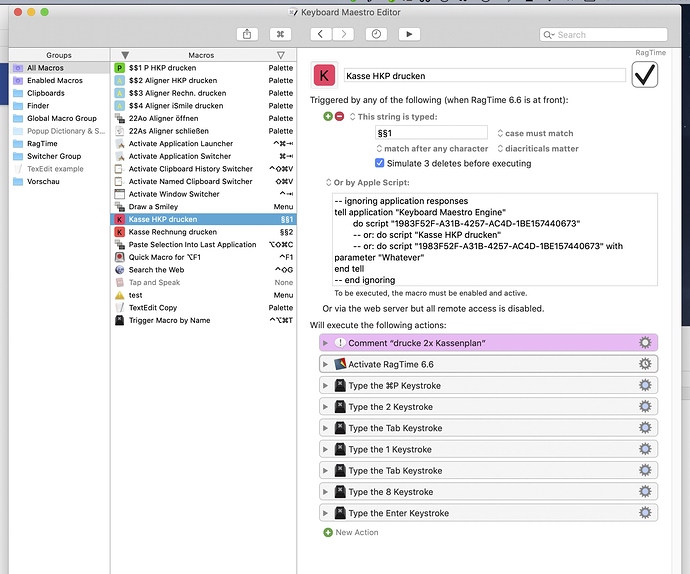Select Activate Clipboard History Switcher macro

coord(203,169)
